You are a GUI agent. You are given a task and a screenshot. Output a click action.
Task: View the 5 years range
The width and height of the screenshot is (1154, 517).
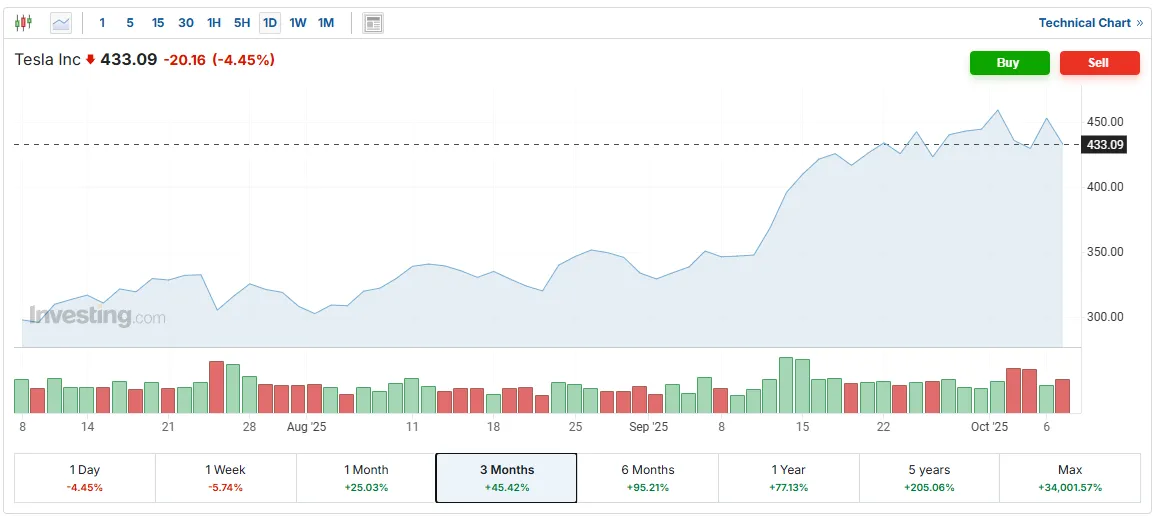[x=928, y=478]
